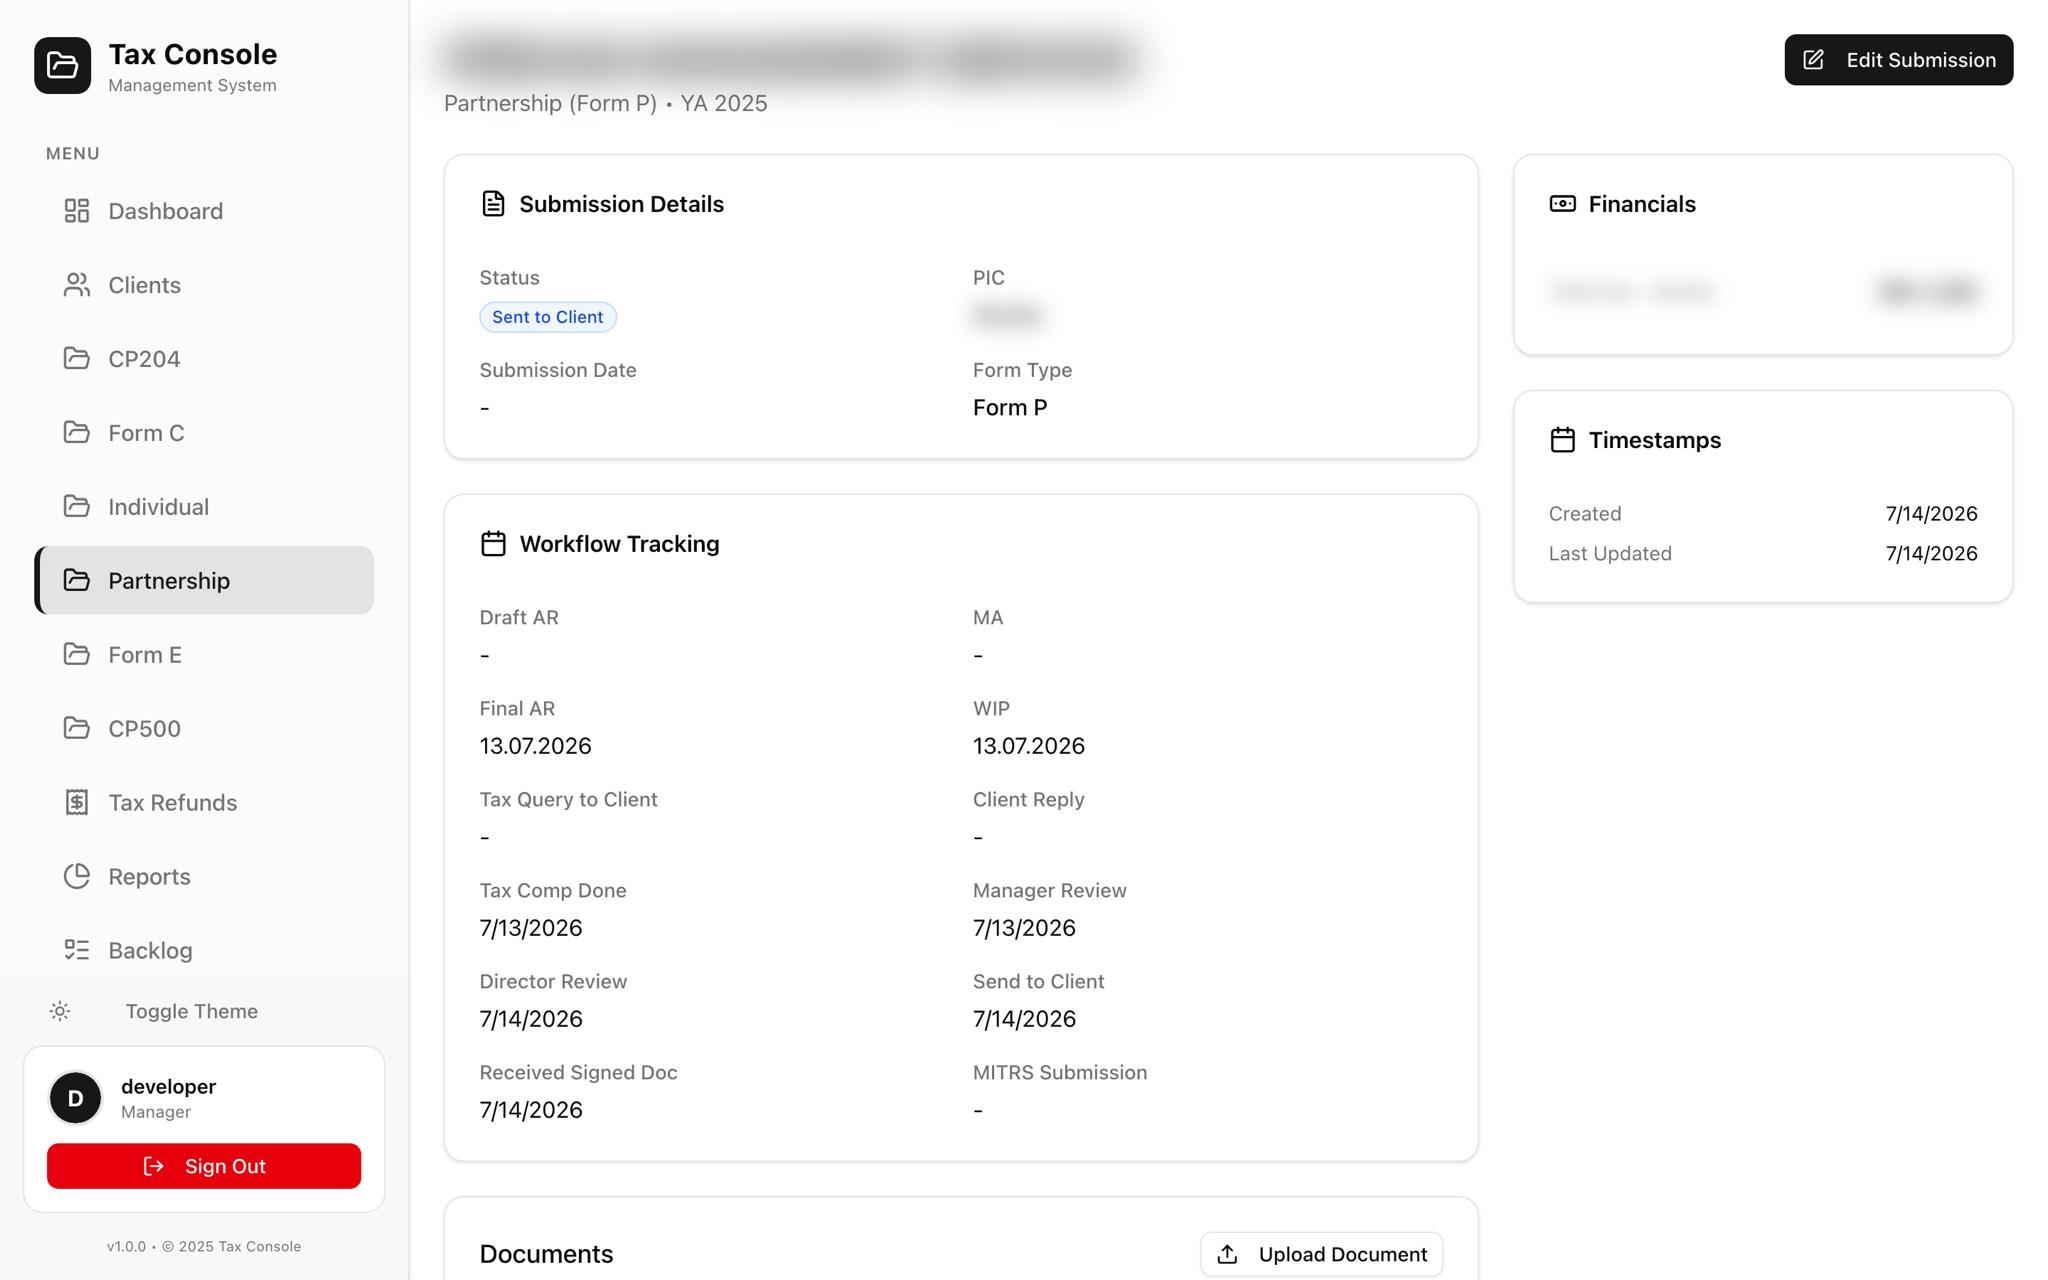Viewport: 2048px width, 1280px height.
Task: Click the Backlog checklist icon
Action: (77, 950)
